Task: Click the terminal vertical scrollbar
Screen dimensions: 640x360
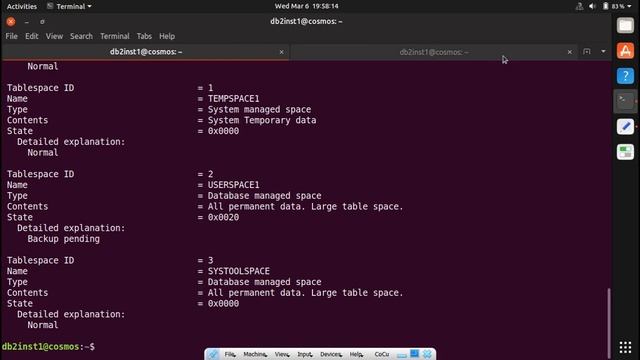Action: (x=608, y=322)
